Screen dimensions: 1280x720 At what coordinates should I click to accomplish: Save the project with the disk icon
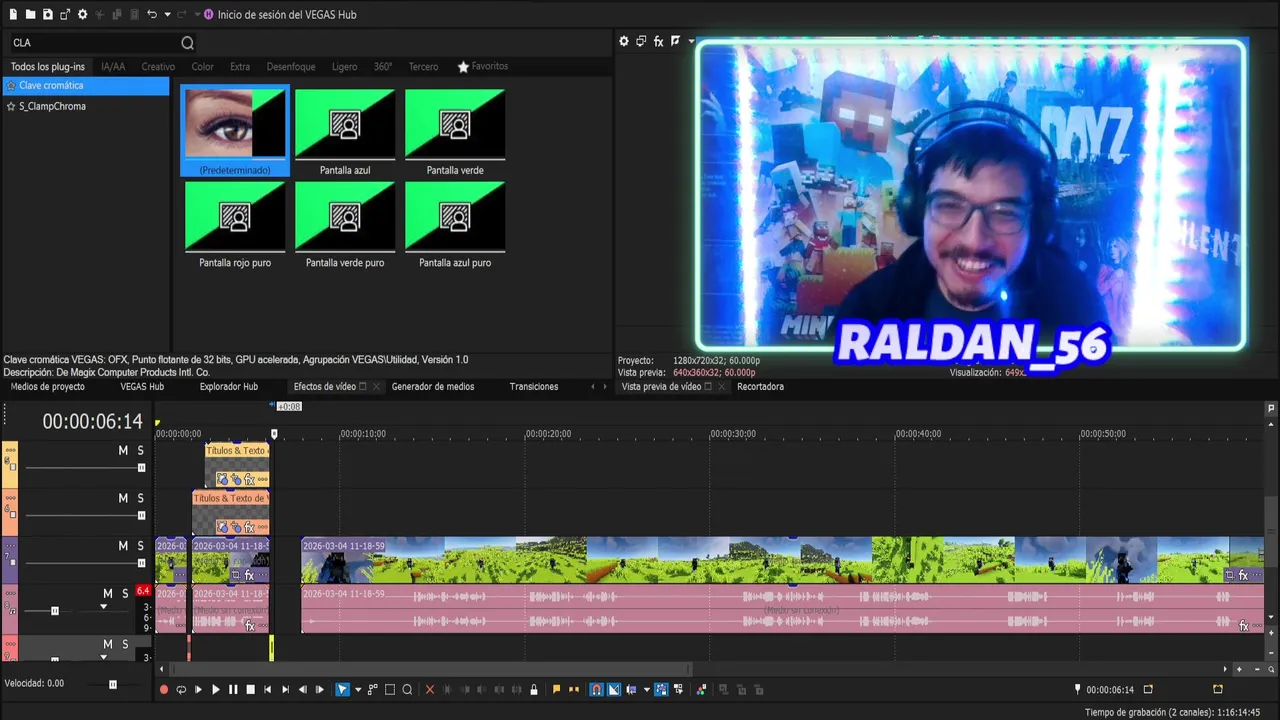pyautogui.click(x=47, y=14)
